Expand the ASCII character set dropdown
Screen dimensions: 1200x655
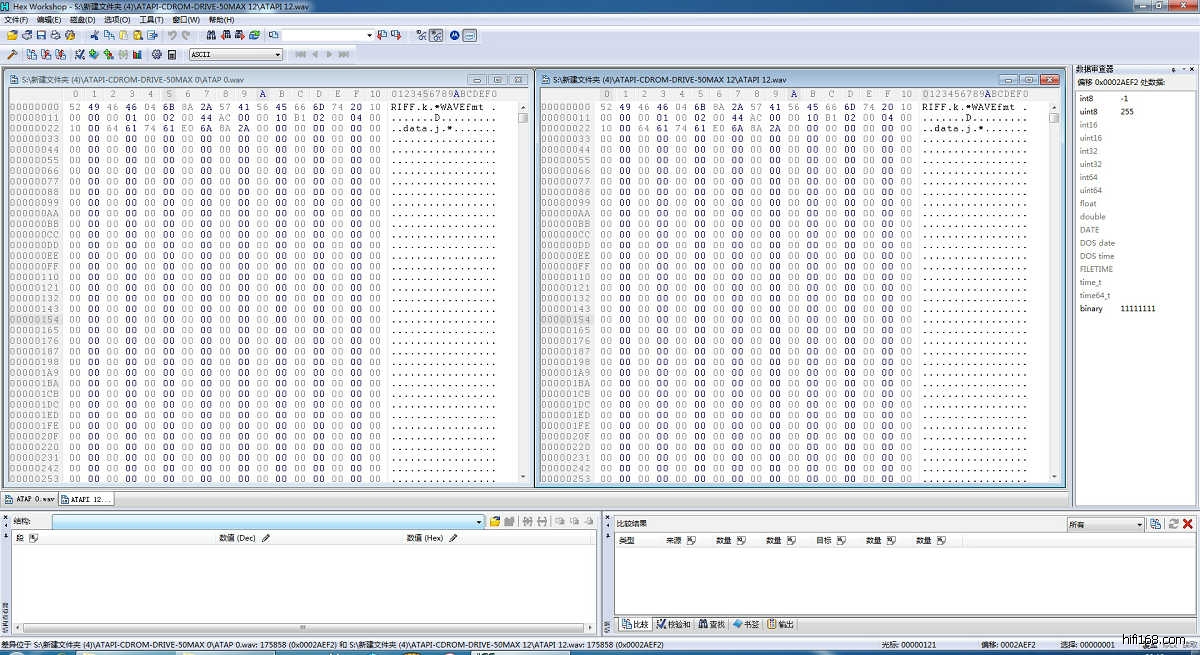click(277, 54)
